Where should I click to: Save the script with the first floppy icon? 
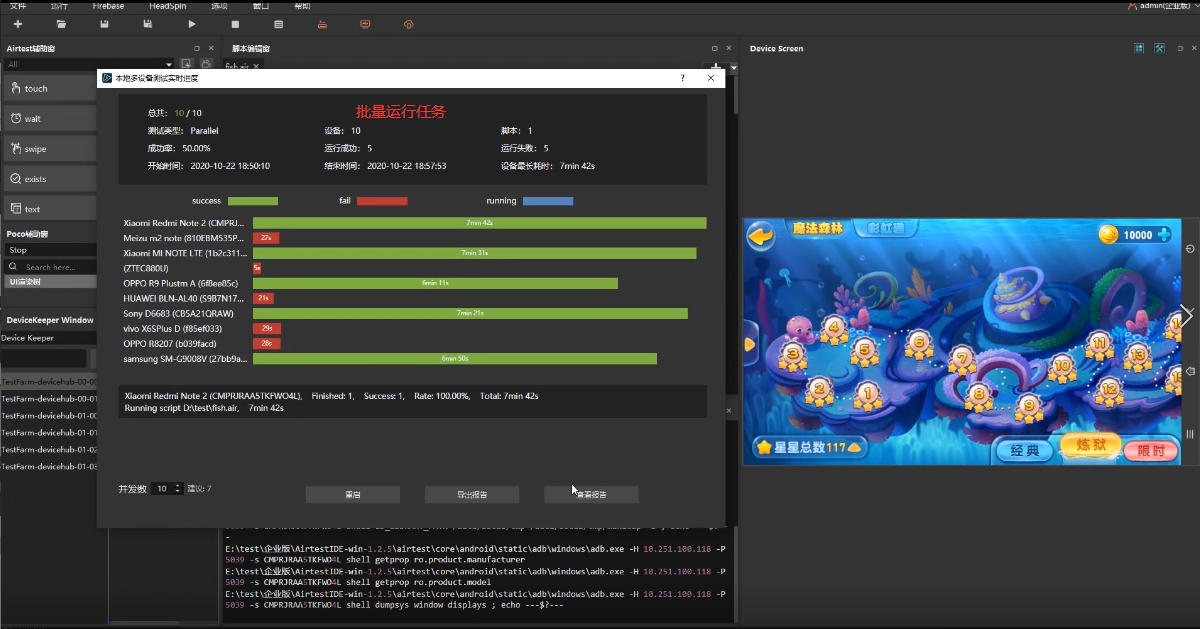[105, 24]
